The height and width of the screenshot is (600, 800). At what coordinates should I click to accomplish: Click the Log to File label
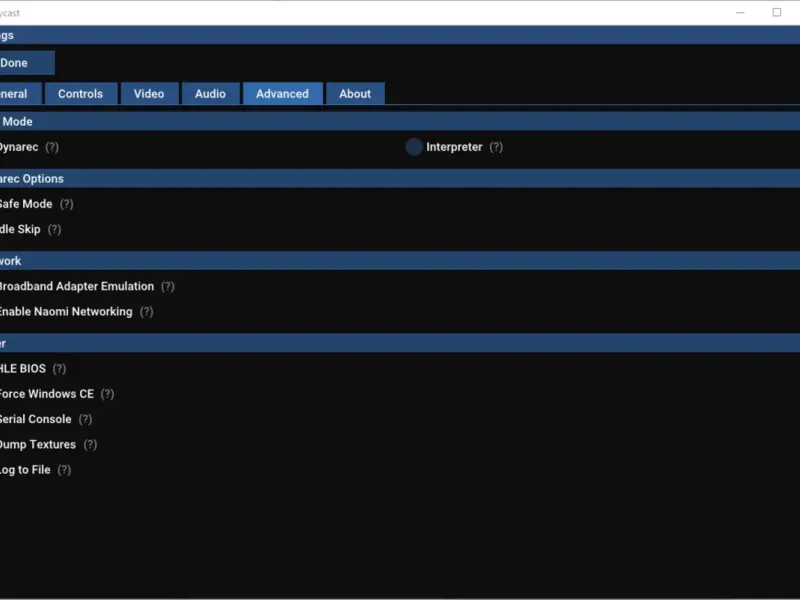pyautogui.click(x=25, y=470)
